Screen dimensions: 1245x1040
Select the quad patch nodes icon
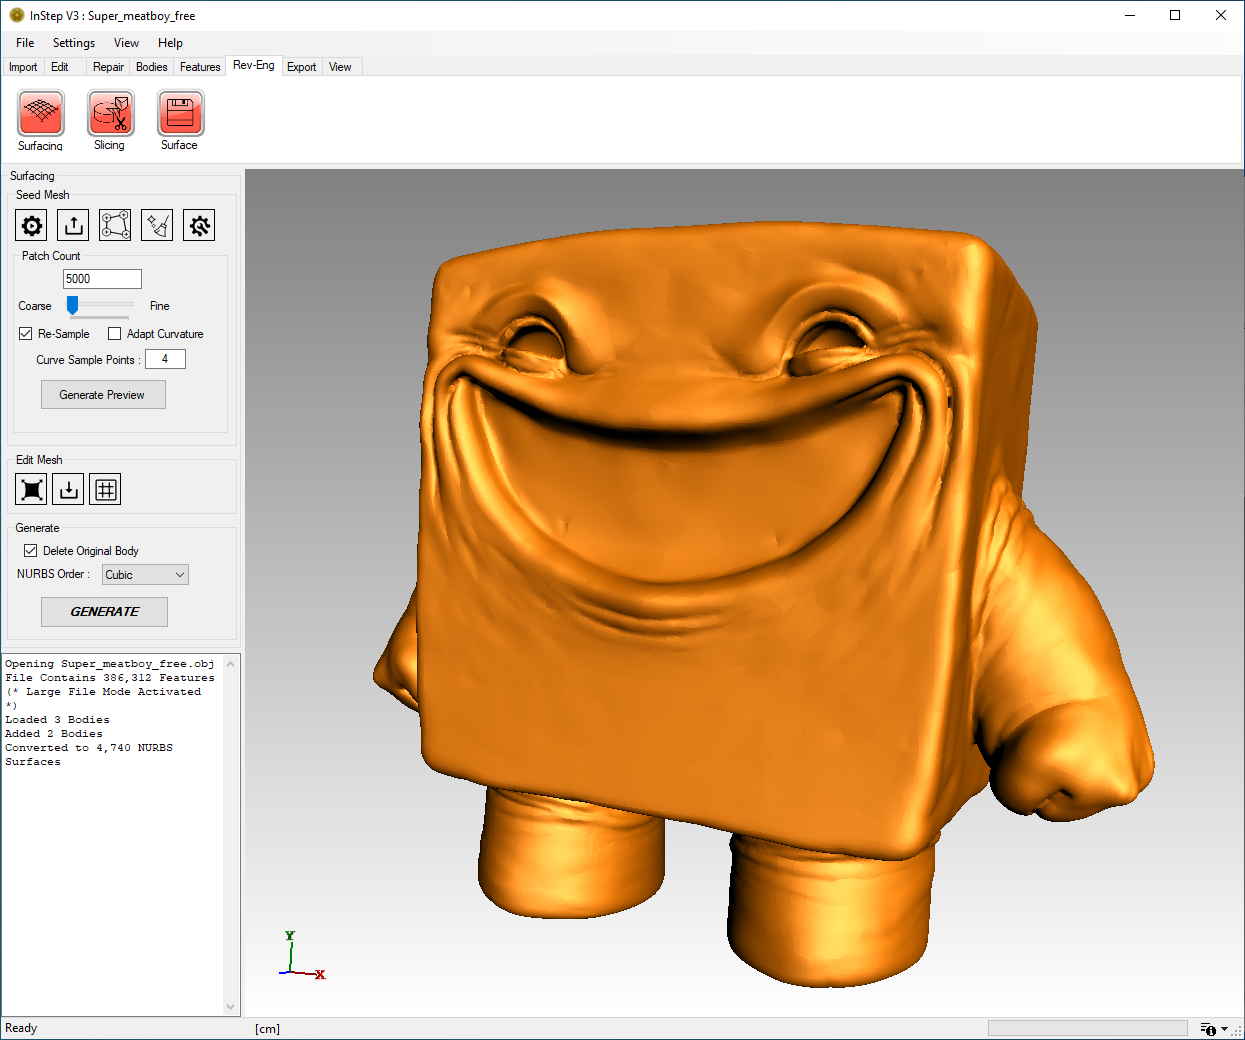[115, 226]
